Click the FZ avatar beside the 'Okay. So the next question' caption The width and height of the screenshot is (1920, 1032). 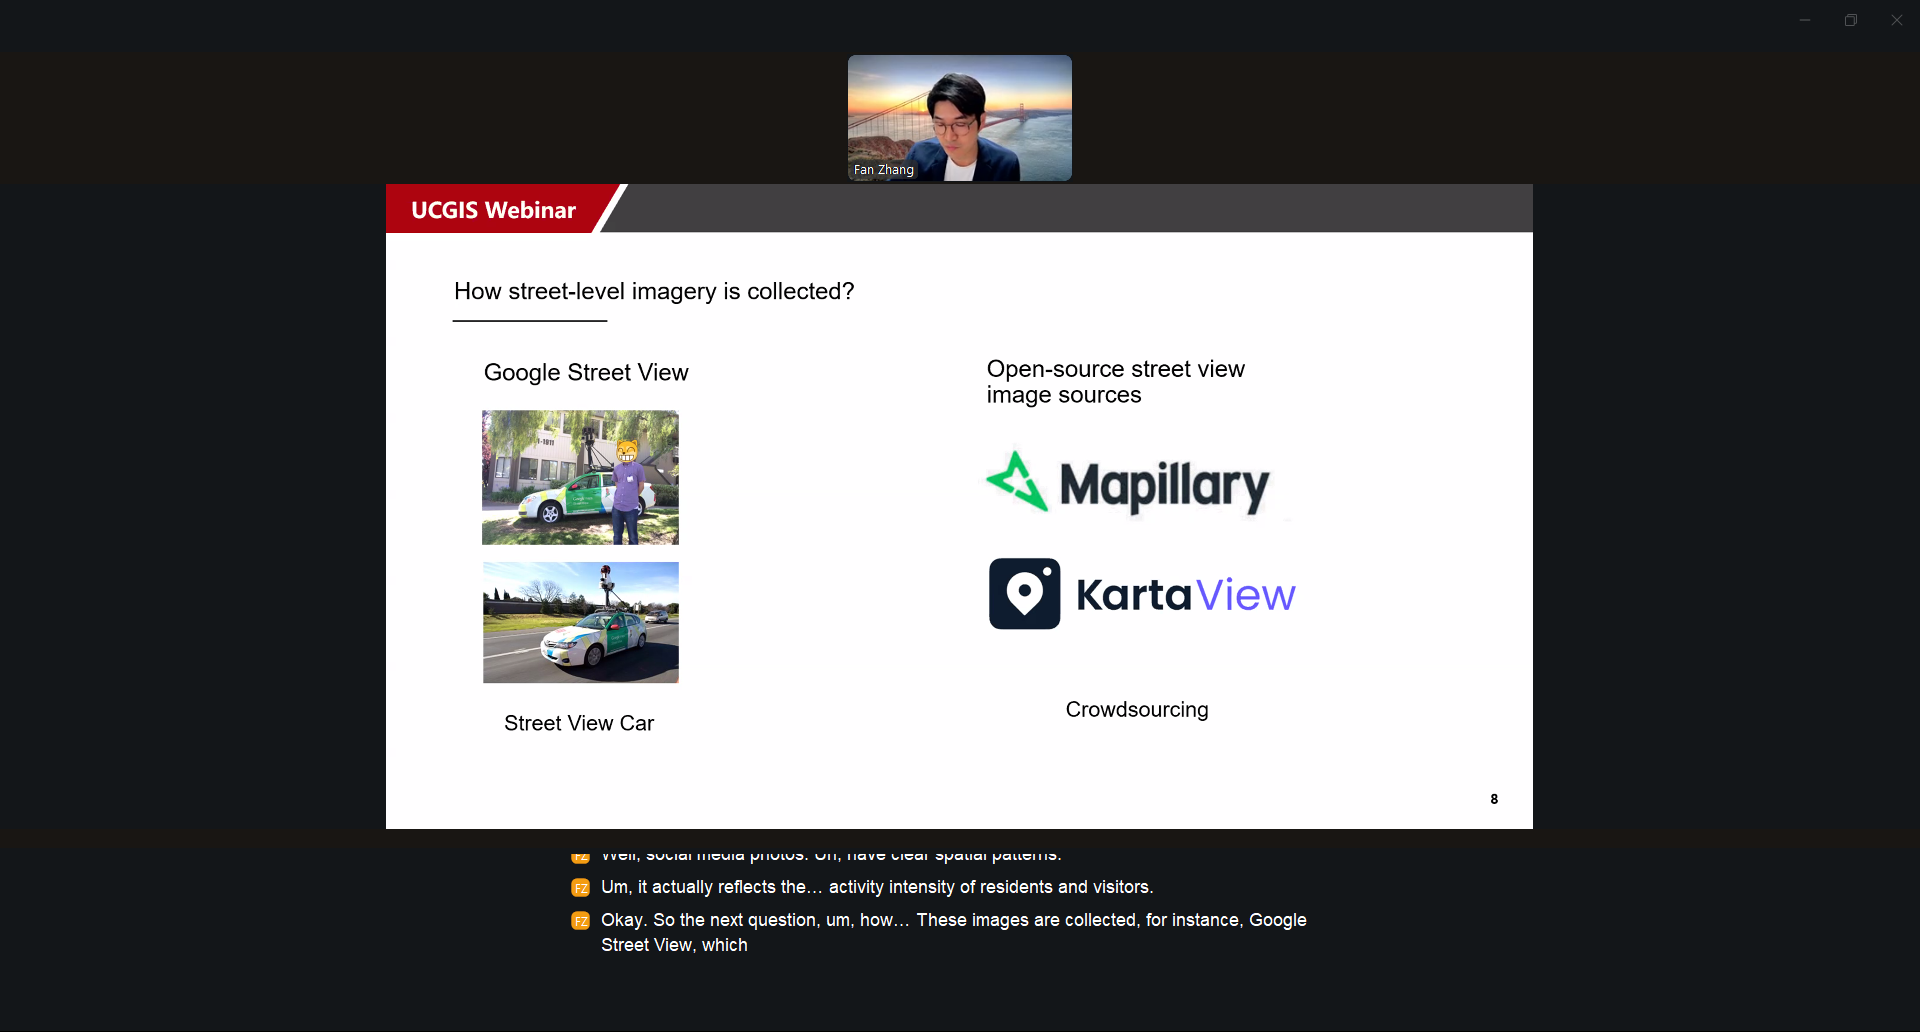580,921
